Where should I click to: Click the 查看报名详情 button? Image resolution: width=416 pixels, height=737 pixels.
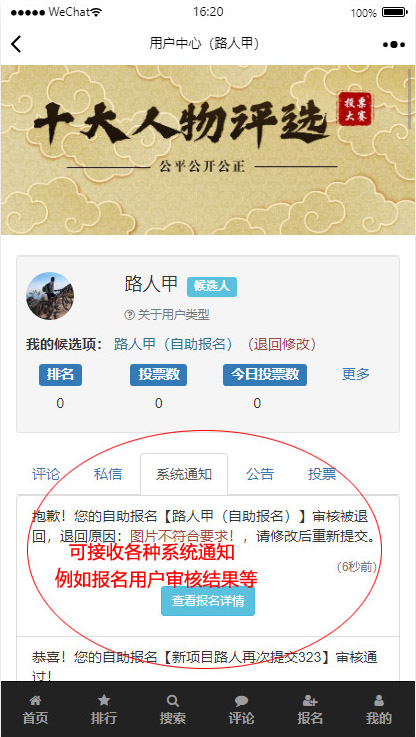[208, 601]
